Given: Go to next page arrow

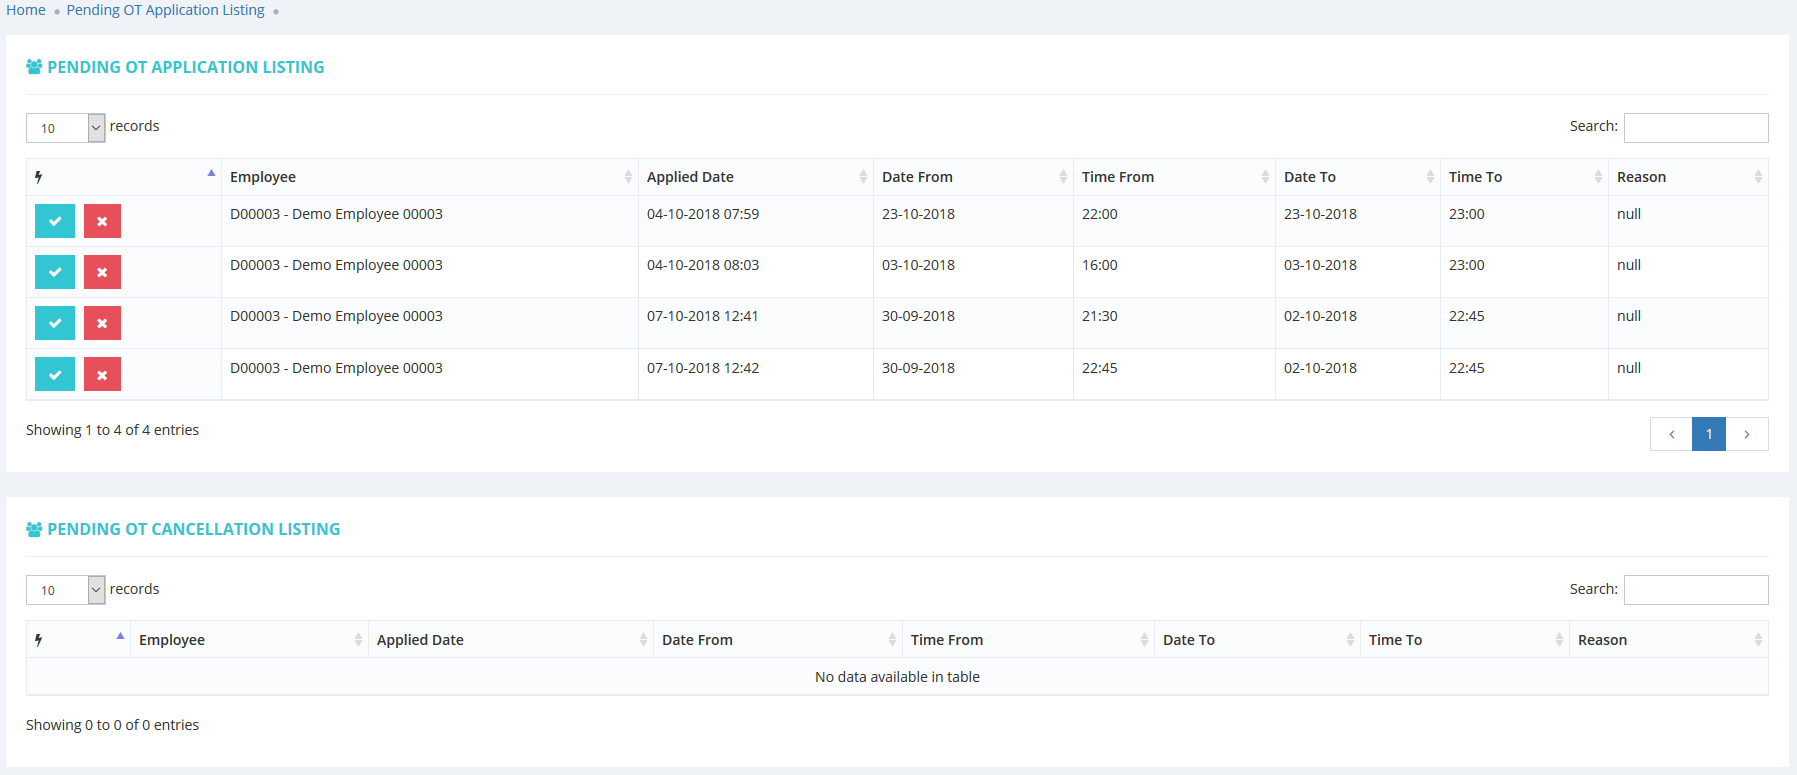Looking at the screenshot, I should pos(1746,434).
